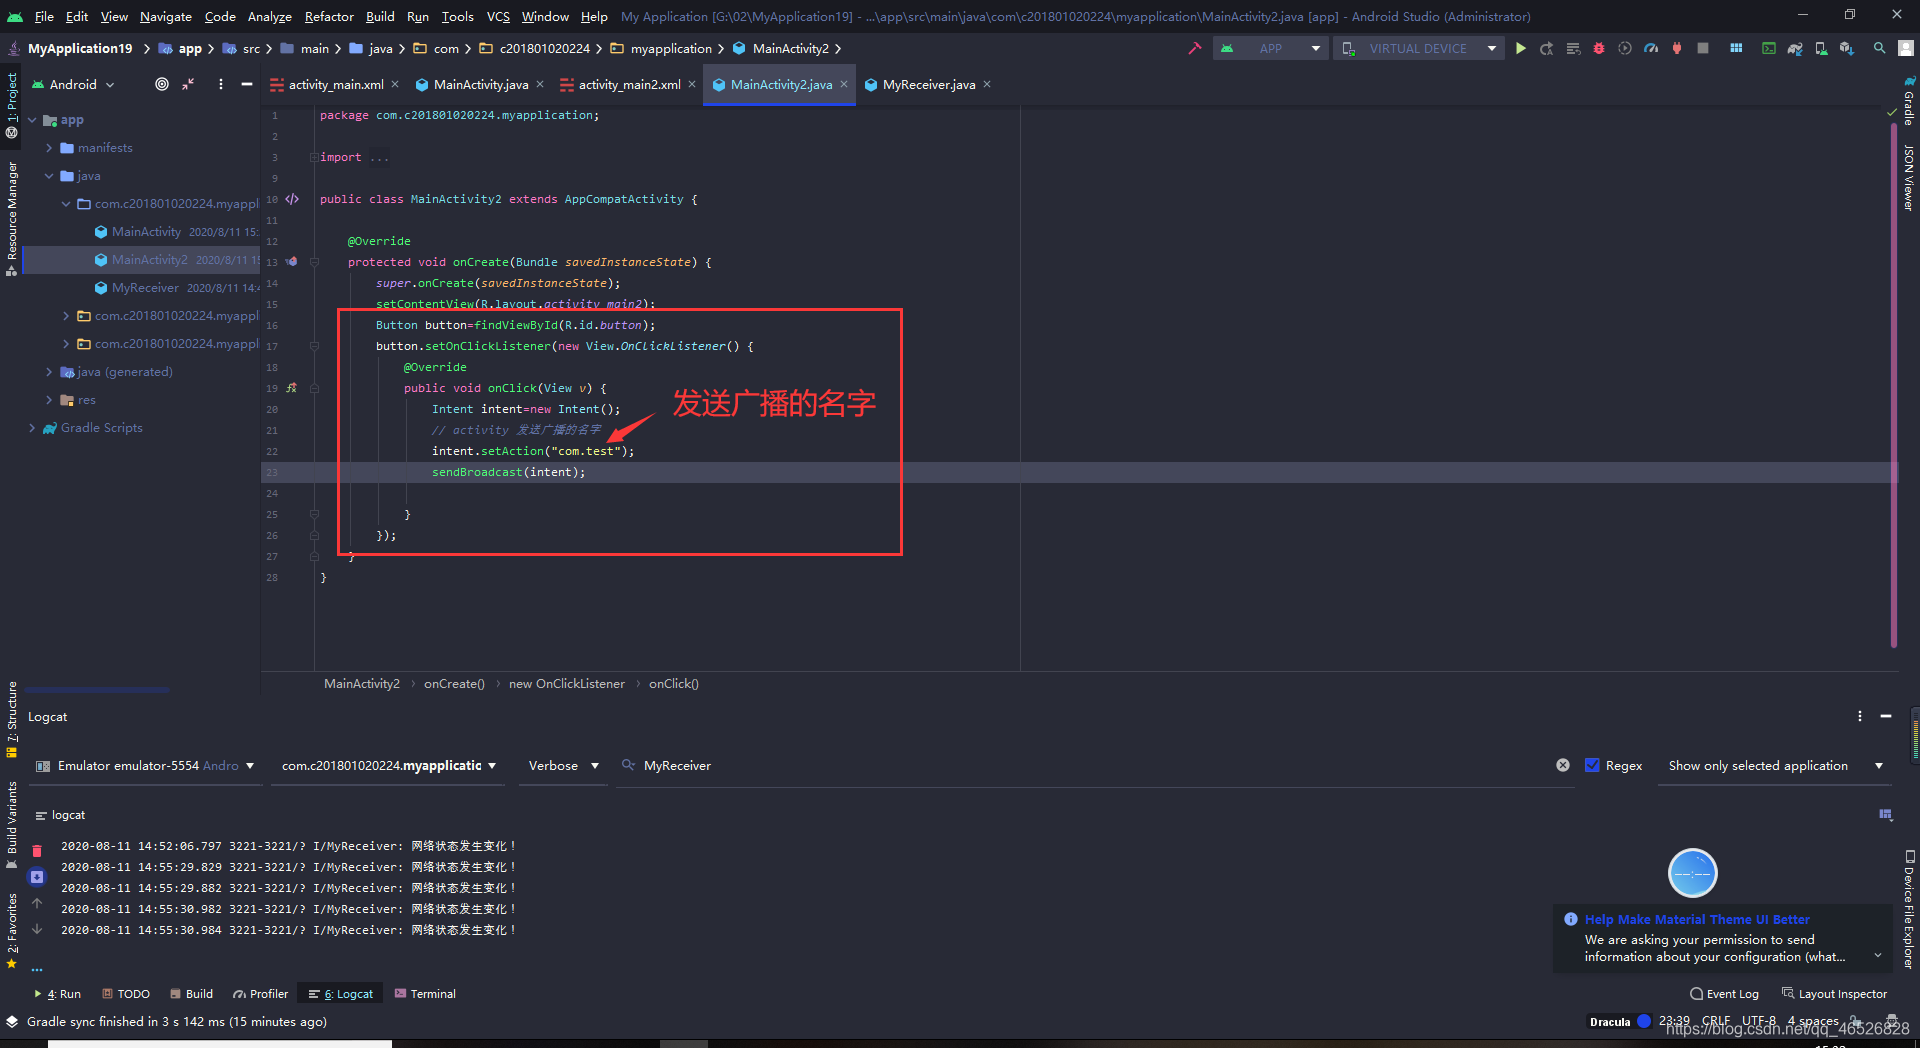This screenshot has width=1920, height=1048.
Task: Open the Gradle side panel tab
Action: point(1909,100)
